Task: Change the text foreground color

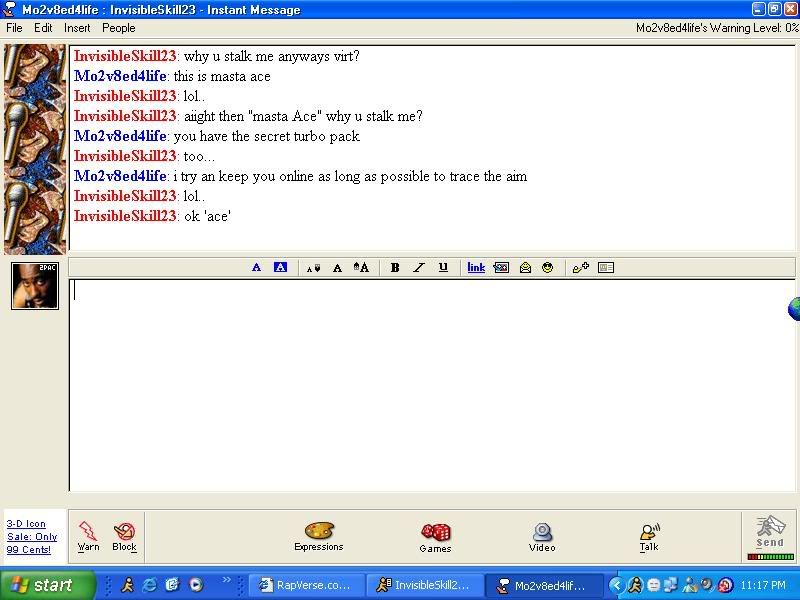Action: pos(256,267)
